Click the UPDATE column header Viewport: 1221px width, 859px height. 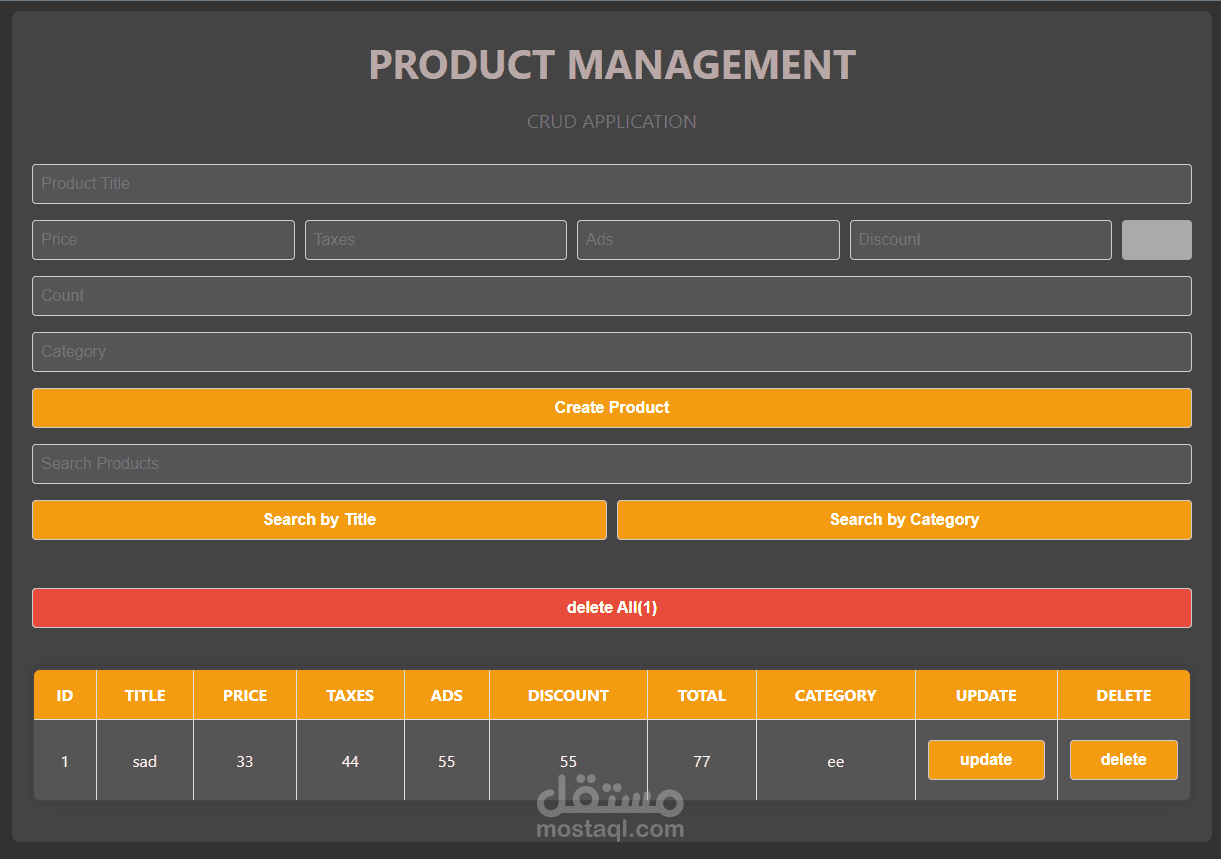point(986,695)
